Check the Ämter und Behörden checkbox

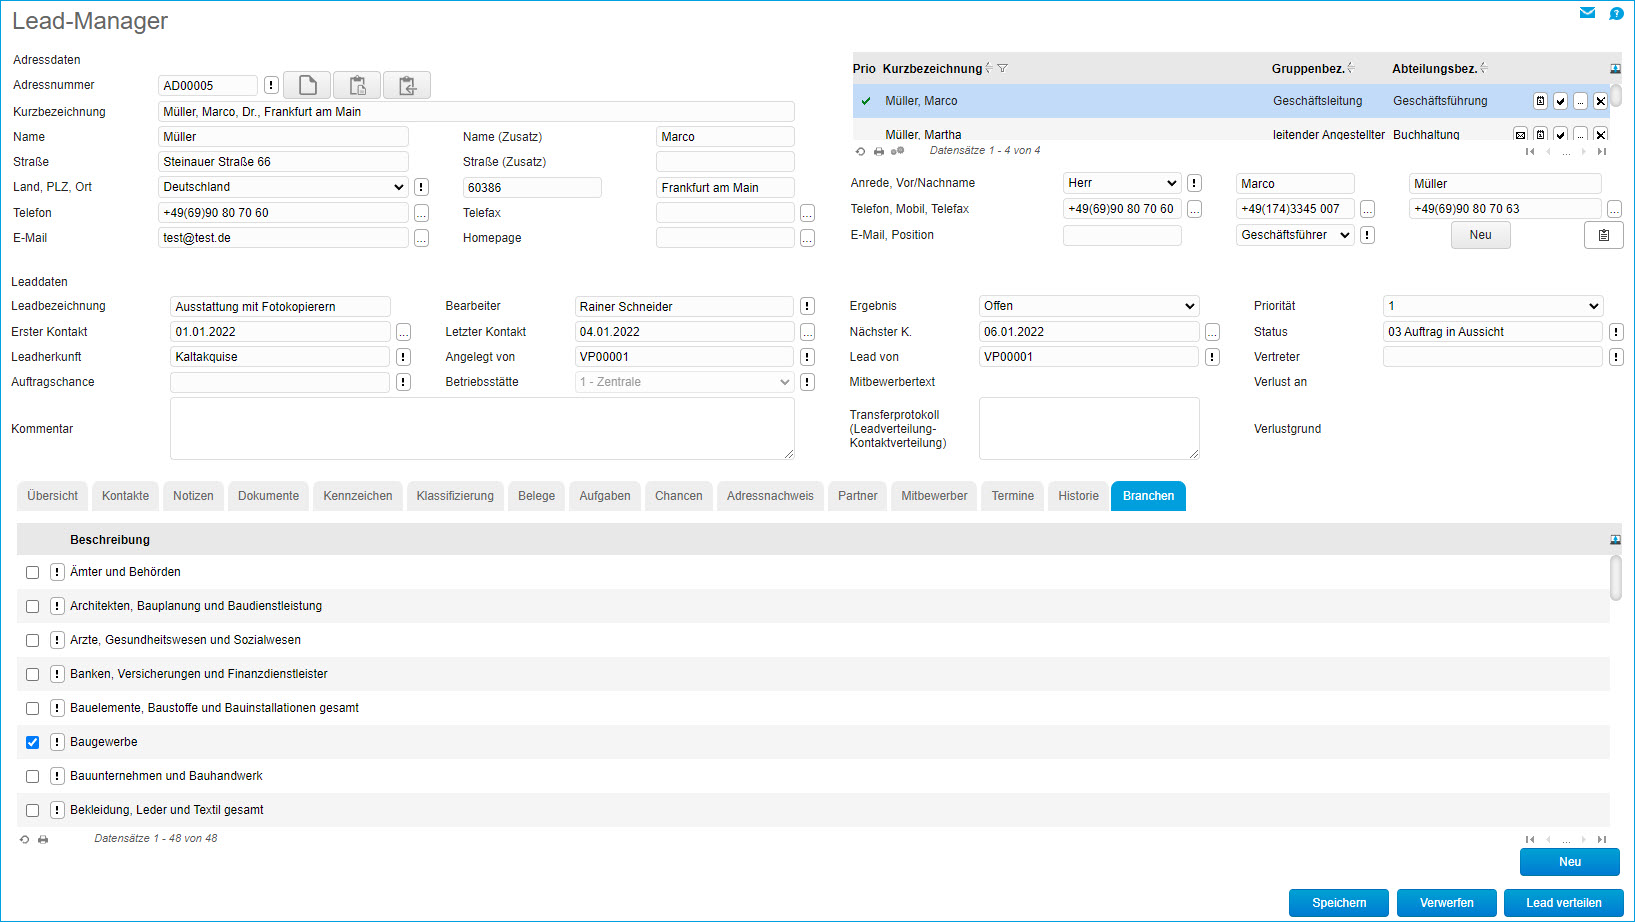coord(33,572)
